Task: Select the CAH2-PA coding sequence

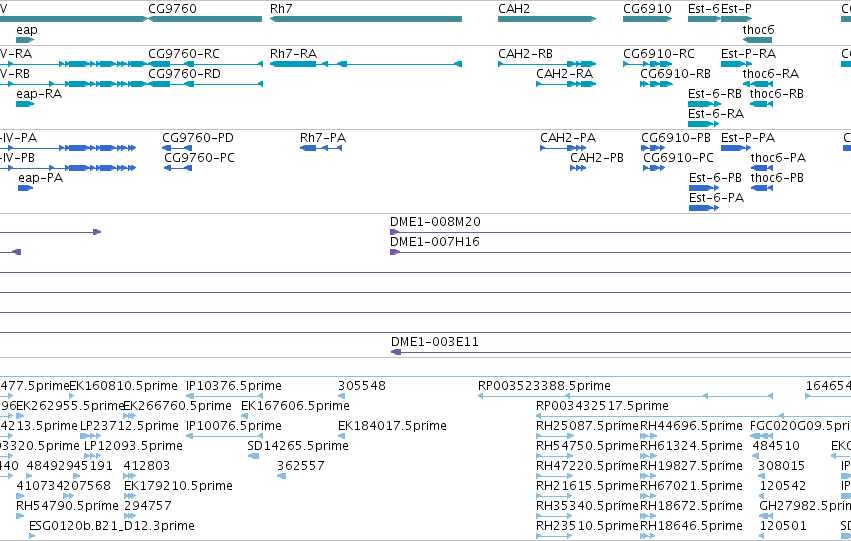Action: tap(563, 148)
